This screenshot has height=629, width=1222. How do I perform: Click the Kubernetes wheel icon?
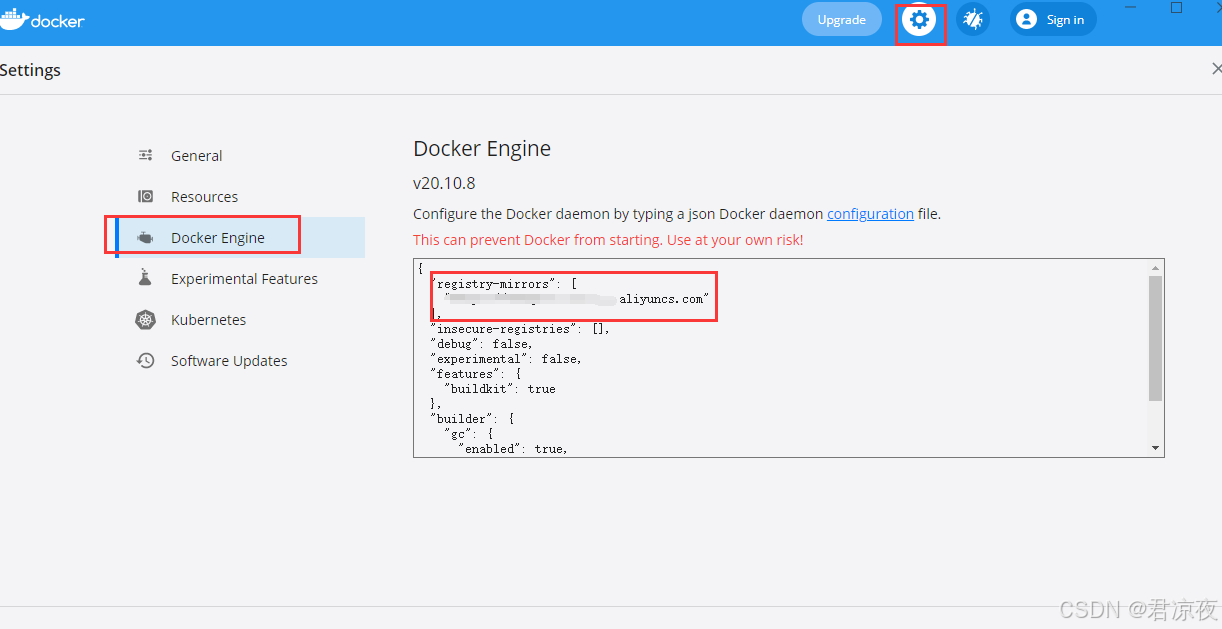(146, 320)
